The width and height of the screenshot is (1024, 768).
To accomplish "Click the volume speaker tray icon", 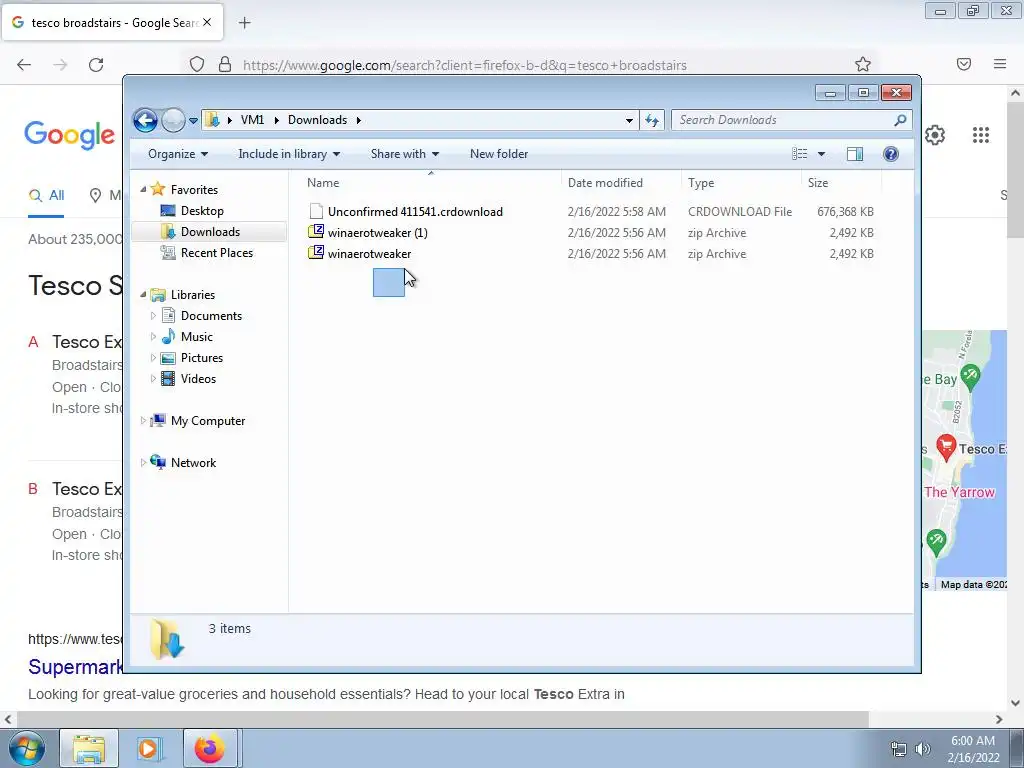I will (923, 748).
